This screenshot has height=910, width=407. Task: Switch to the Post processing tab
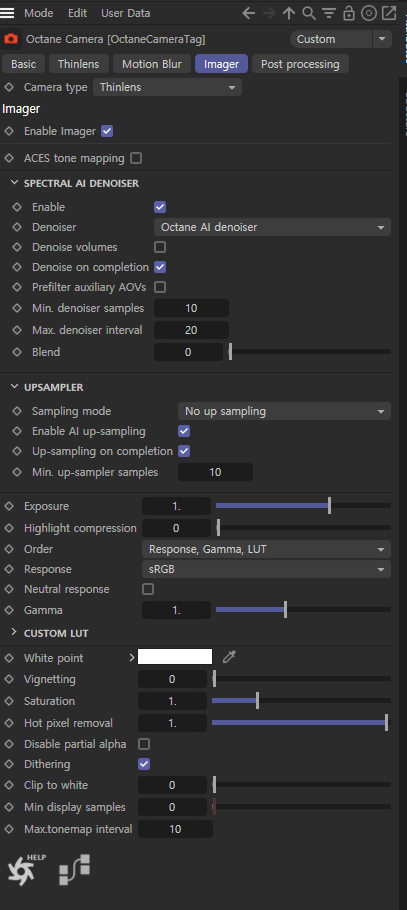(x=300, y=64)
